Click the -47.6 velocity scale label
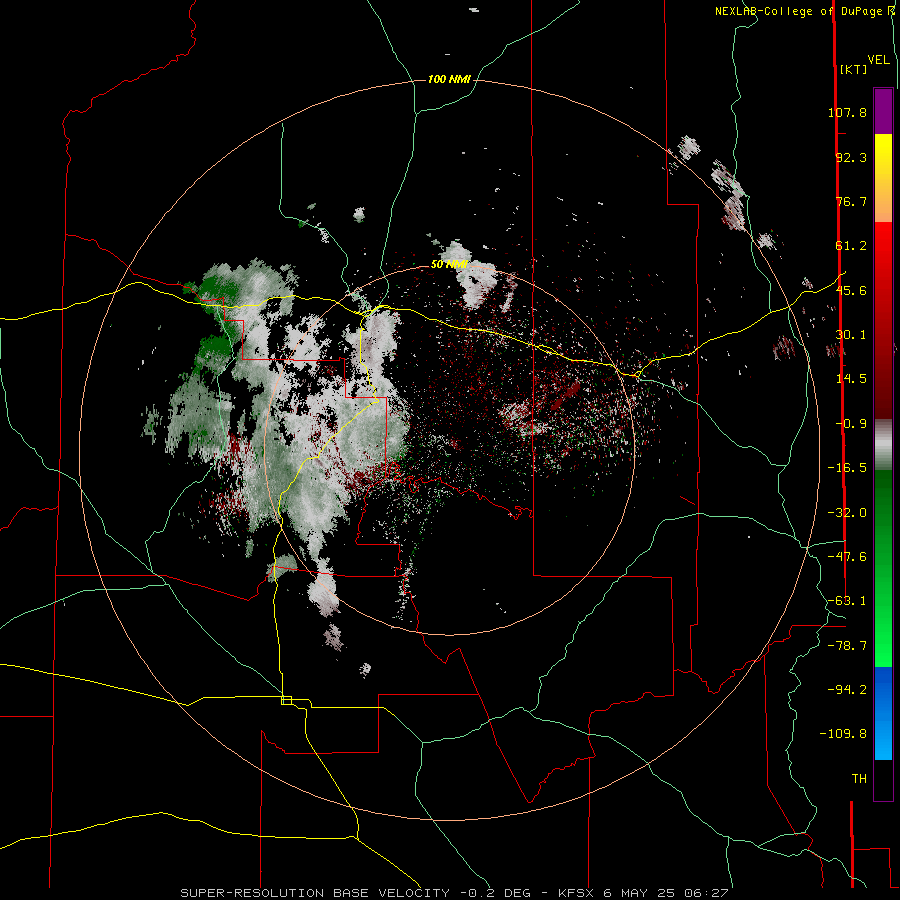 pyautogui.click(x=847, y=557)
